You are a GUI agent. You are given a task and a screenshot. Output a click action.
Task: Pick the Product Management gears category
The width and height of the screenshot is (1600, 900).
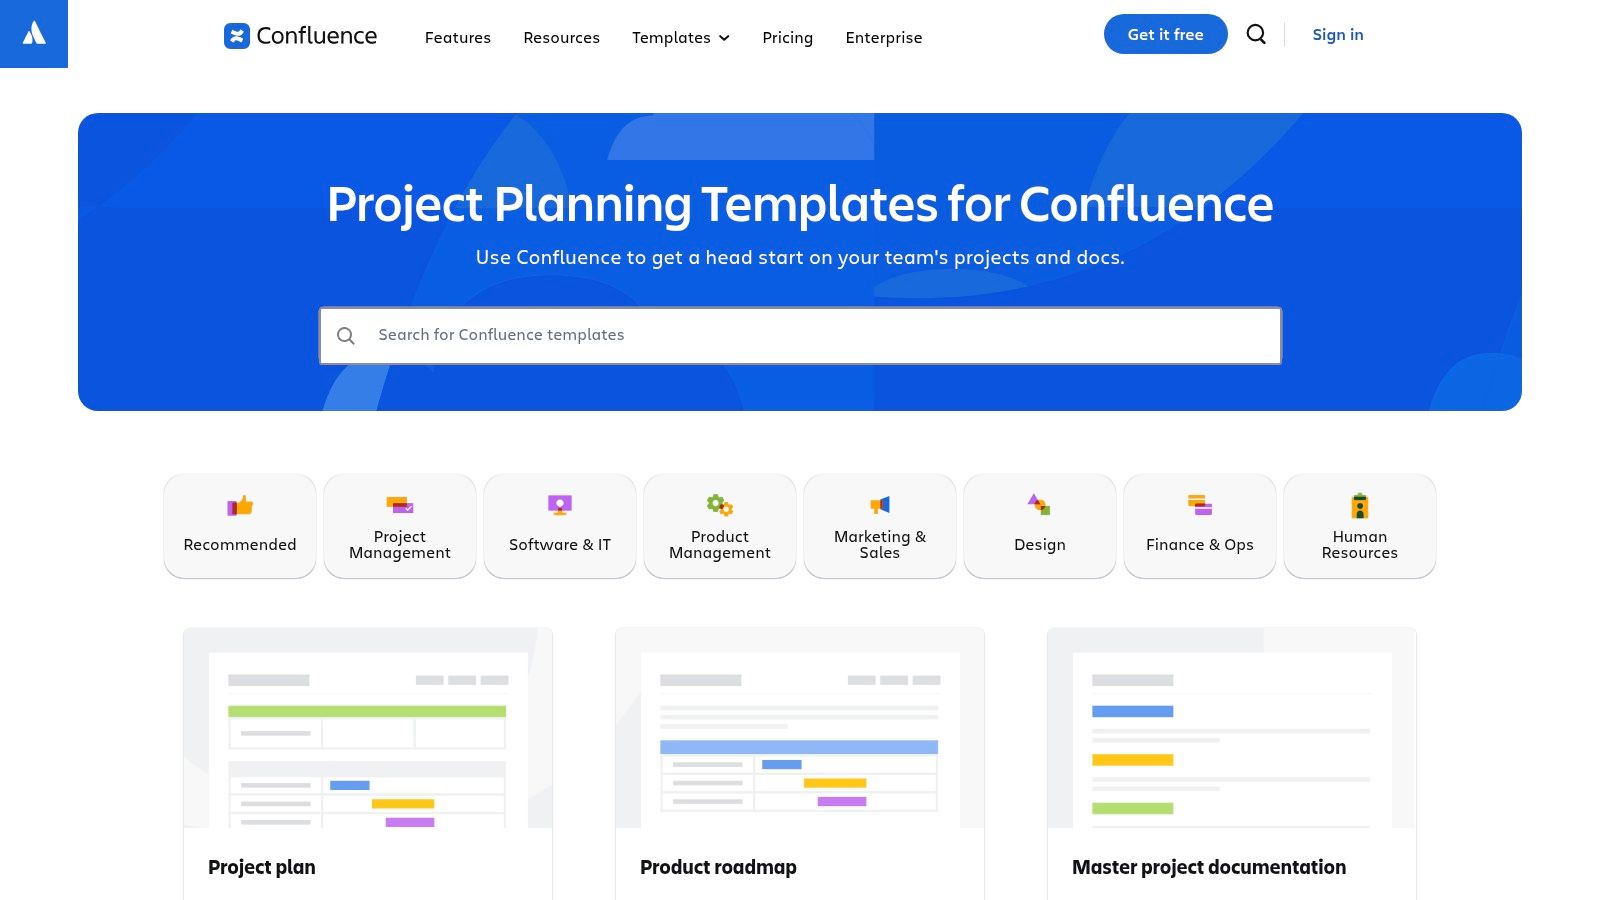point(720,526)
